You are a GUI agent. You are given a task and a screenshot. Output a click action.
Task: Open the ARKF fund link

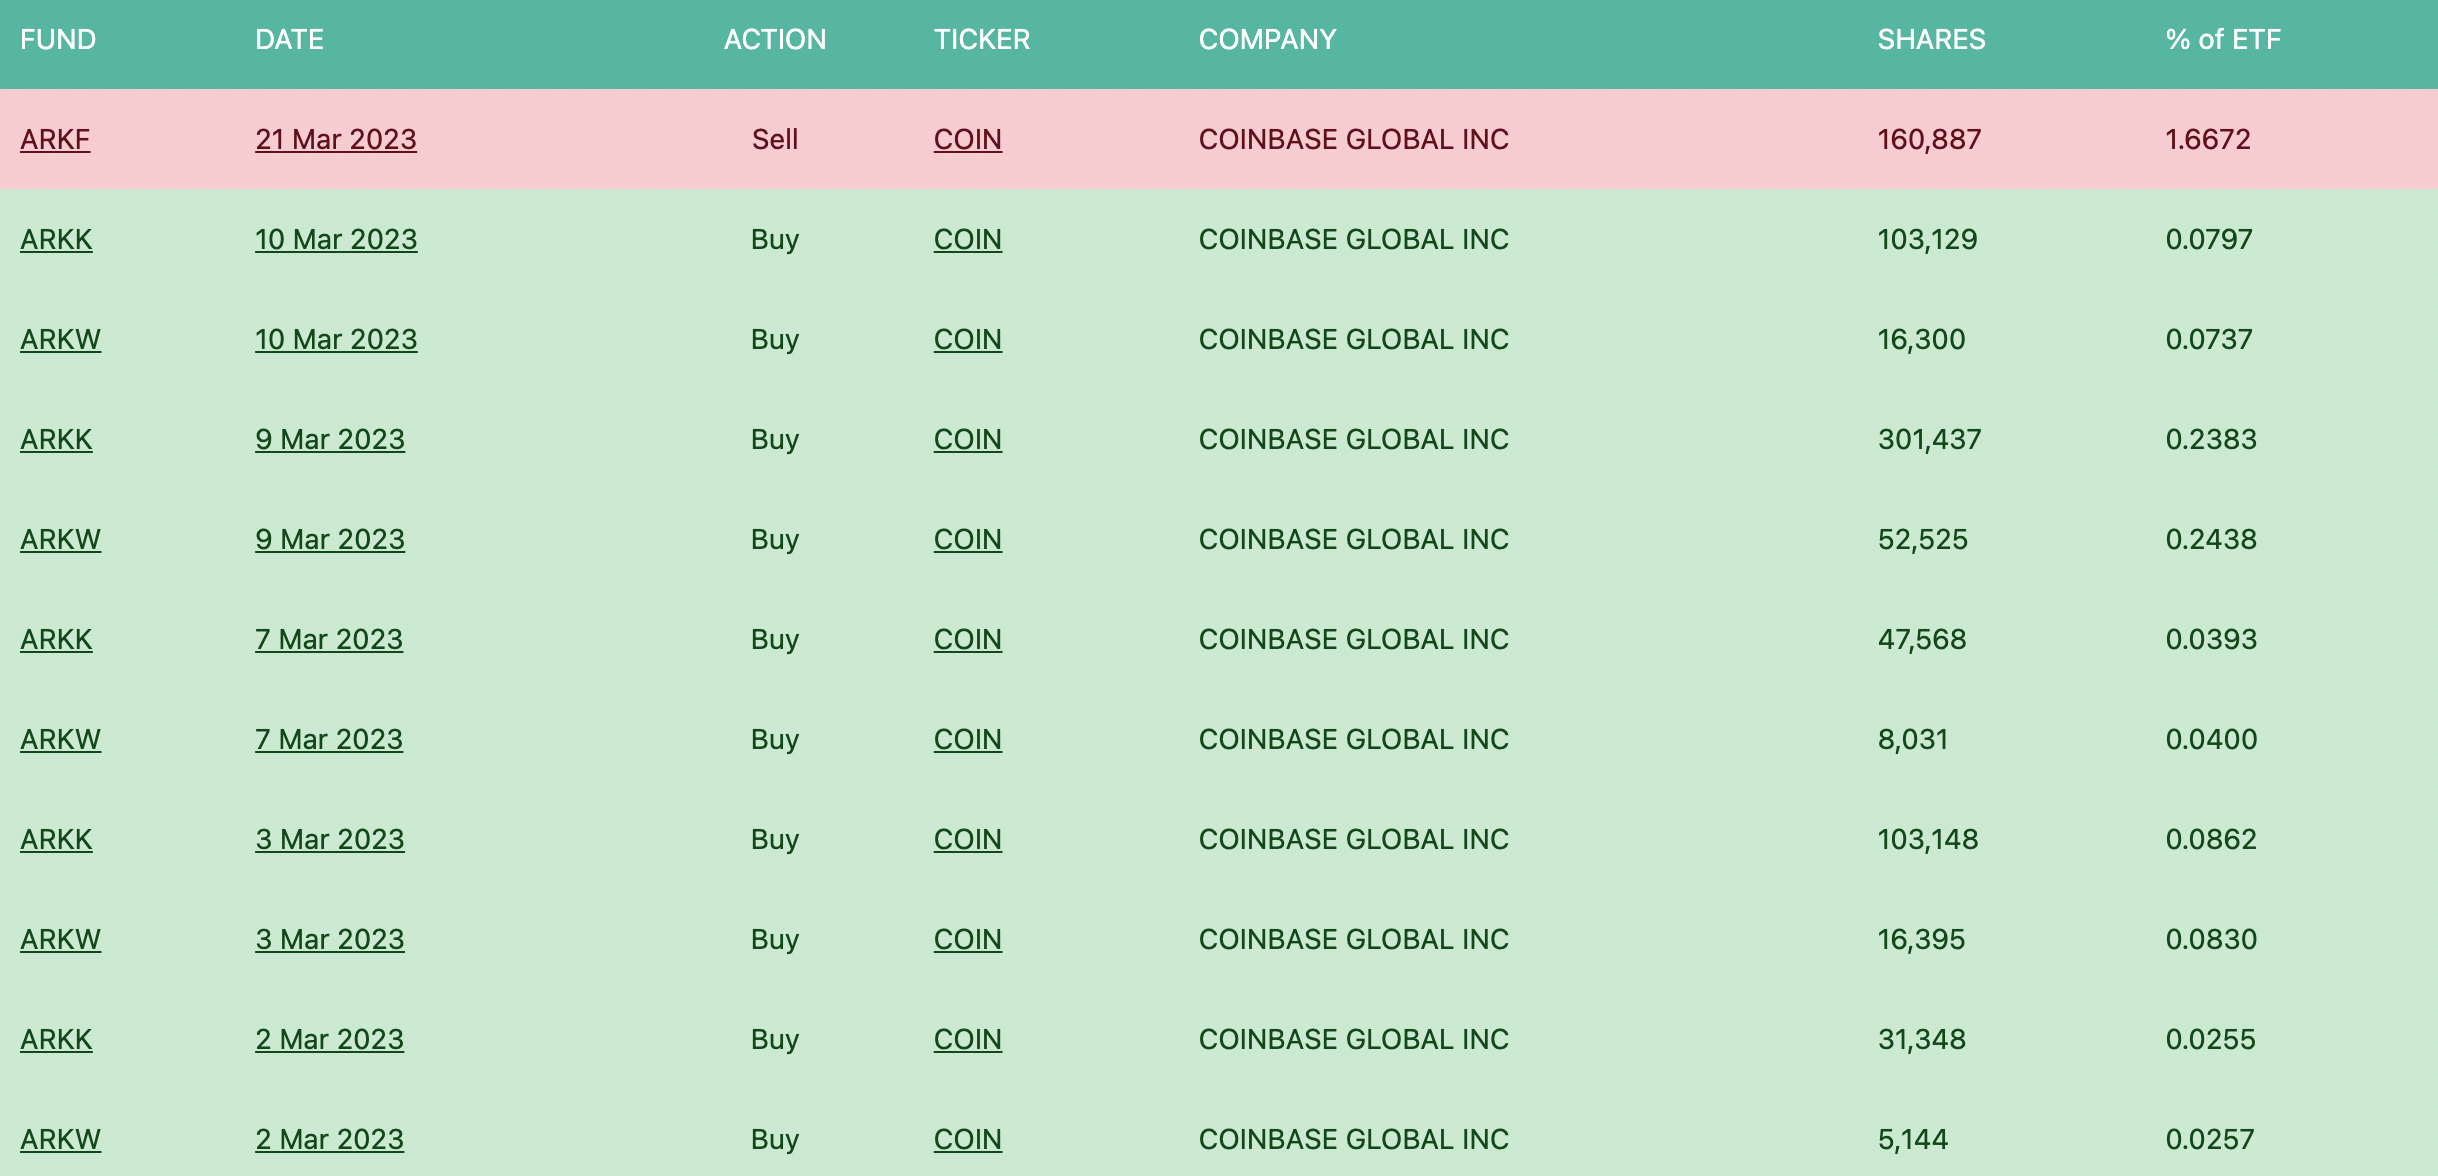point(55,140)
